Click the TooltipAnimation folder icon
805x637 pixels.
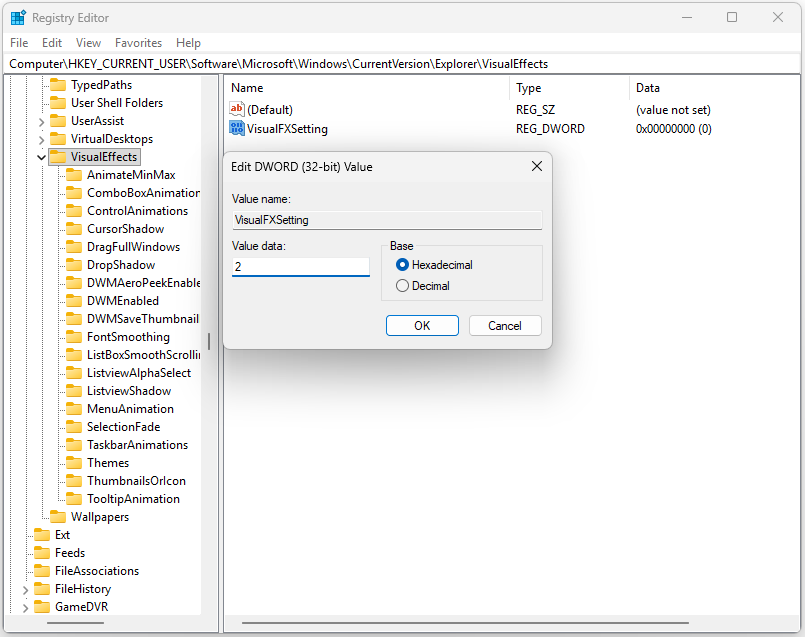pyautogui.click(x=74, y=499)
